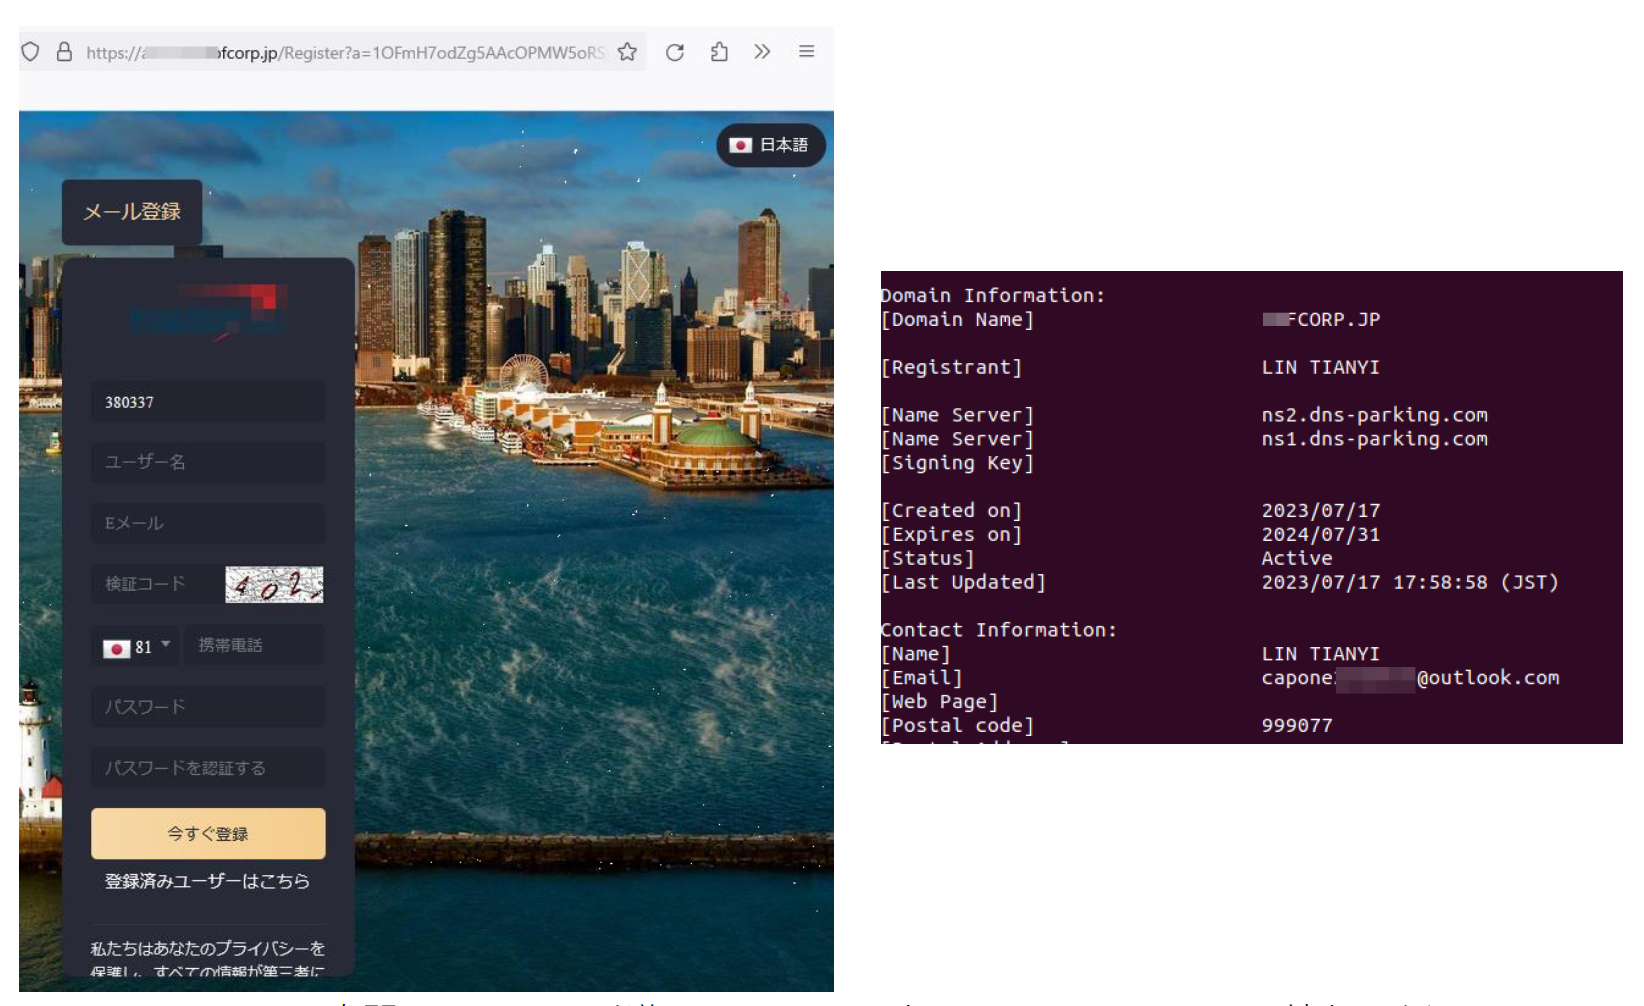The height and width of the screenshot is (1006, 1644).
Task: Bookmark this page with star icon
Action: tap(627, 52)
